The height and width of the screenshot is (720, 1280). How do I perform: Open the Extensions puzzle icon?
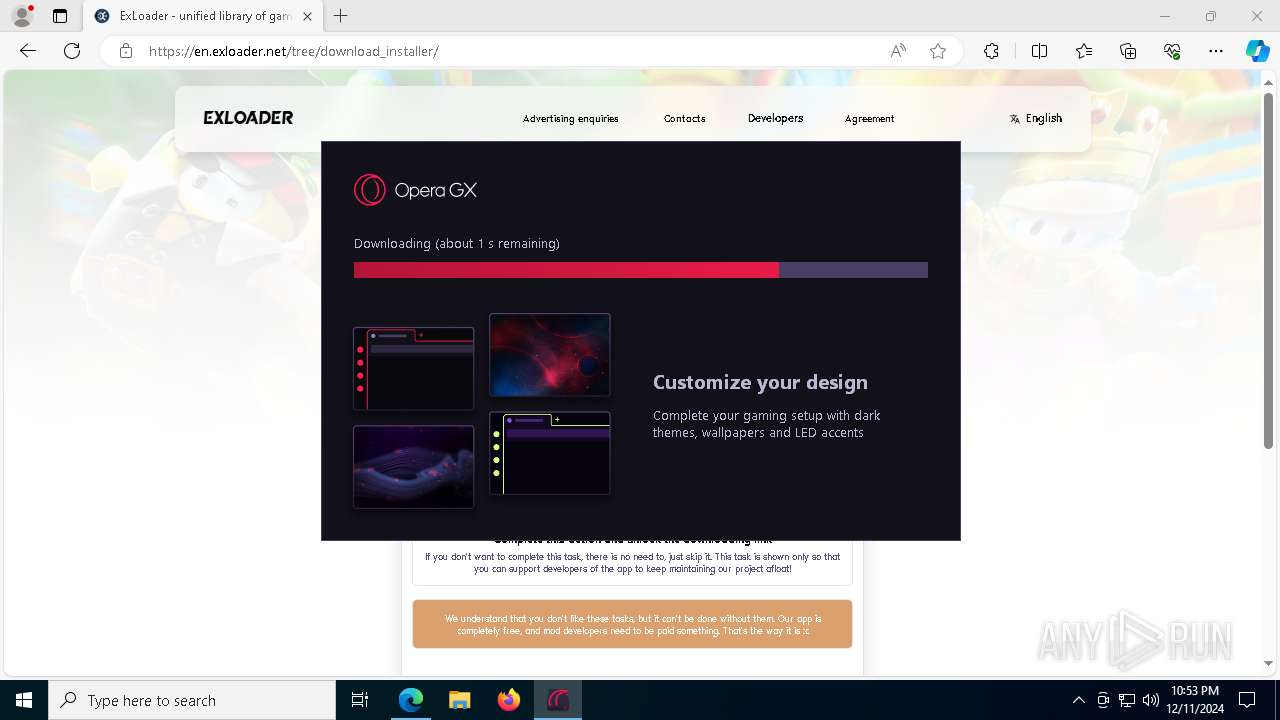pos(991,51)
